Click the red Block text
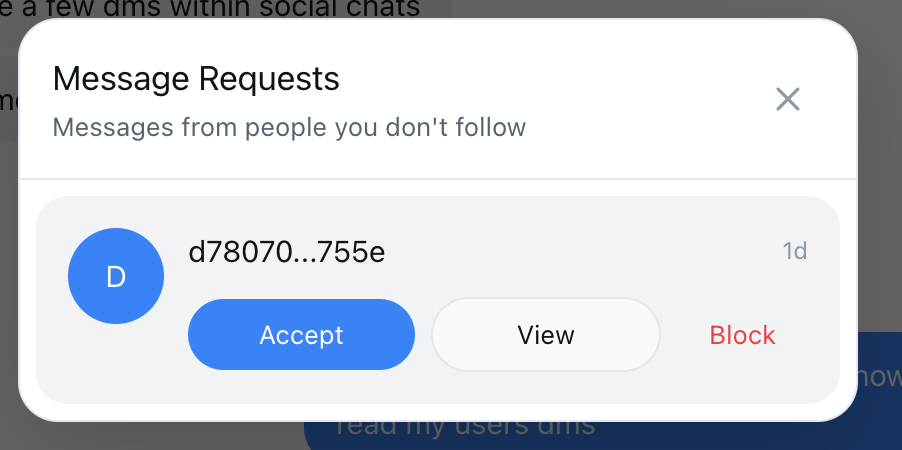 [742, 335]
